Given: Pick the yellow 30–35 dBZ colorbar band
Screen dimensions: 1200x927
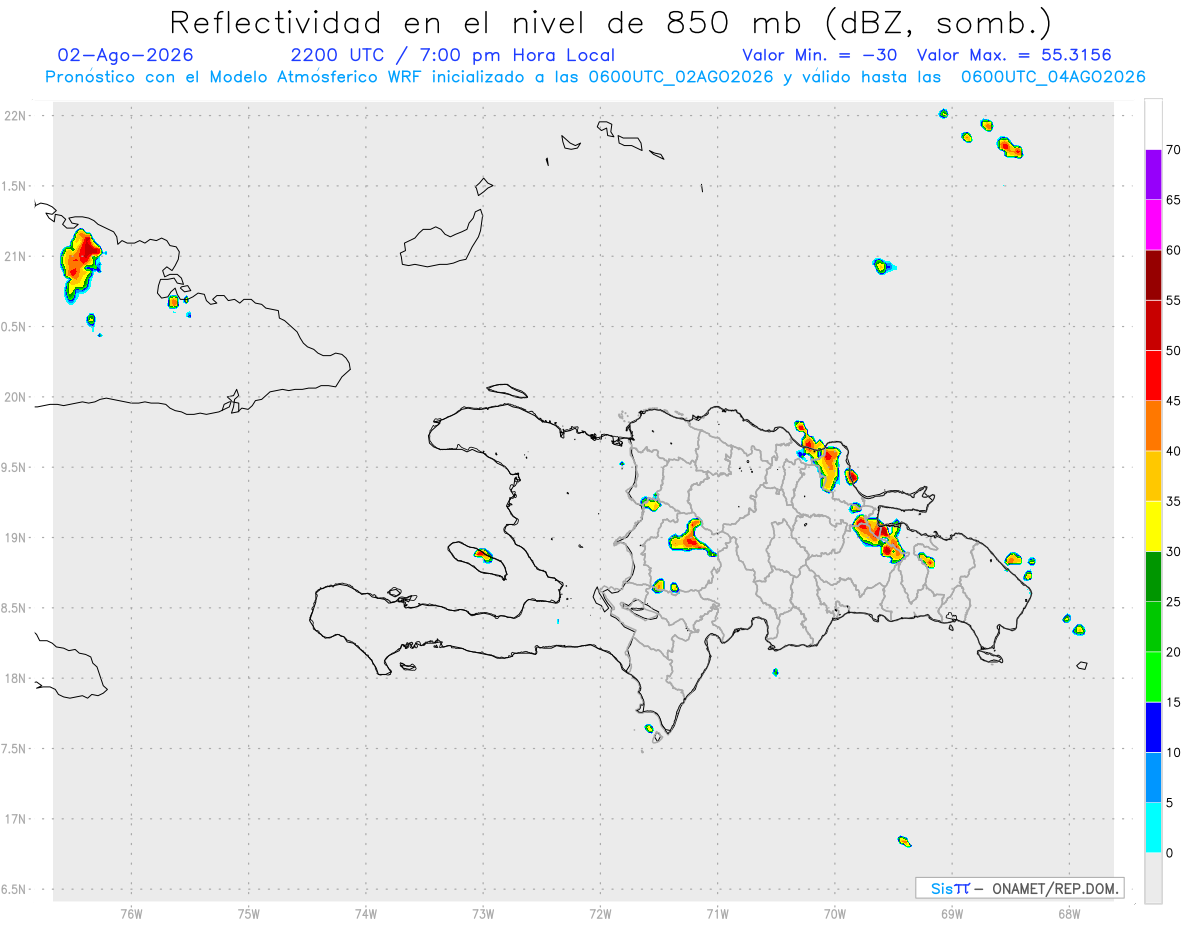Looking at the screenshot, I should (x=1153, y=526).
